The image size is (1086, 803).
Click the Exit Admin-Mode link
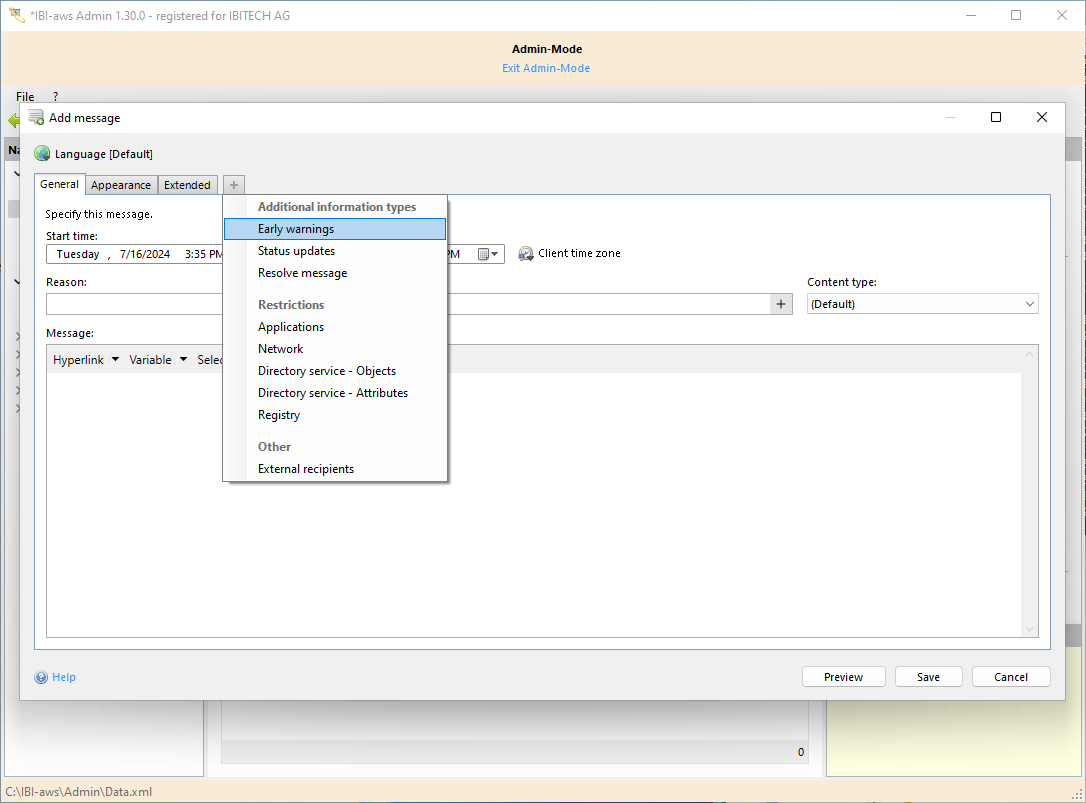(545, 68)
